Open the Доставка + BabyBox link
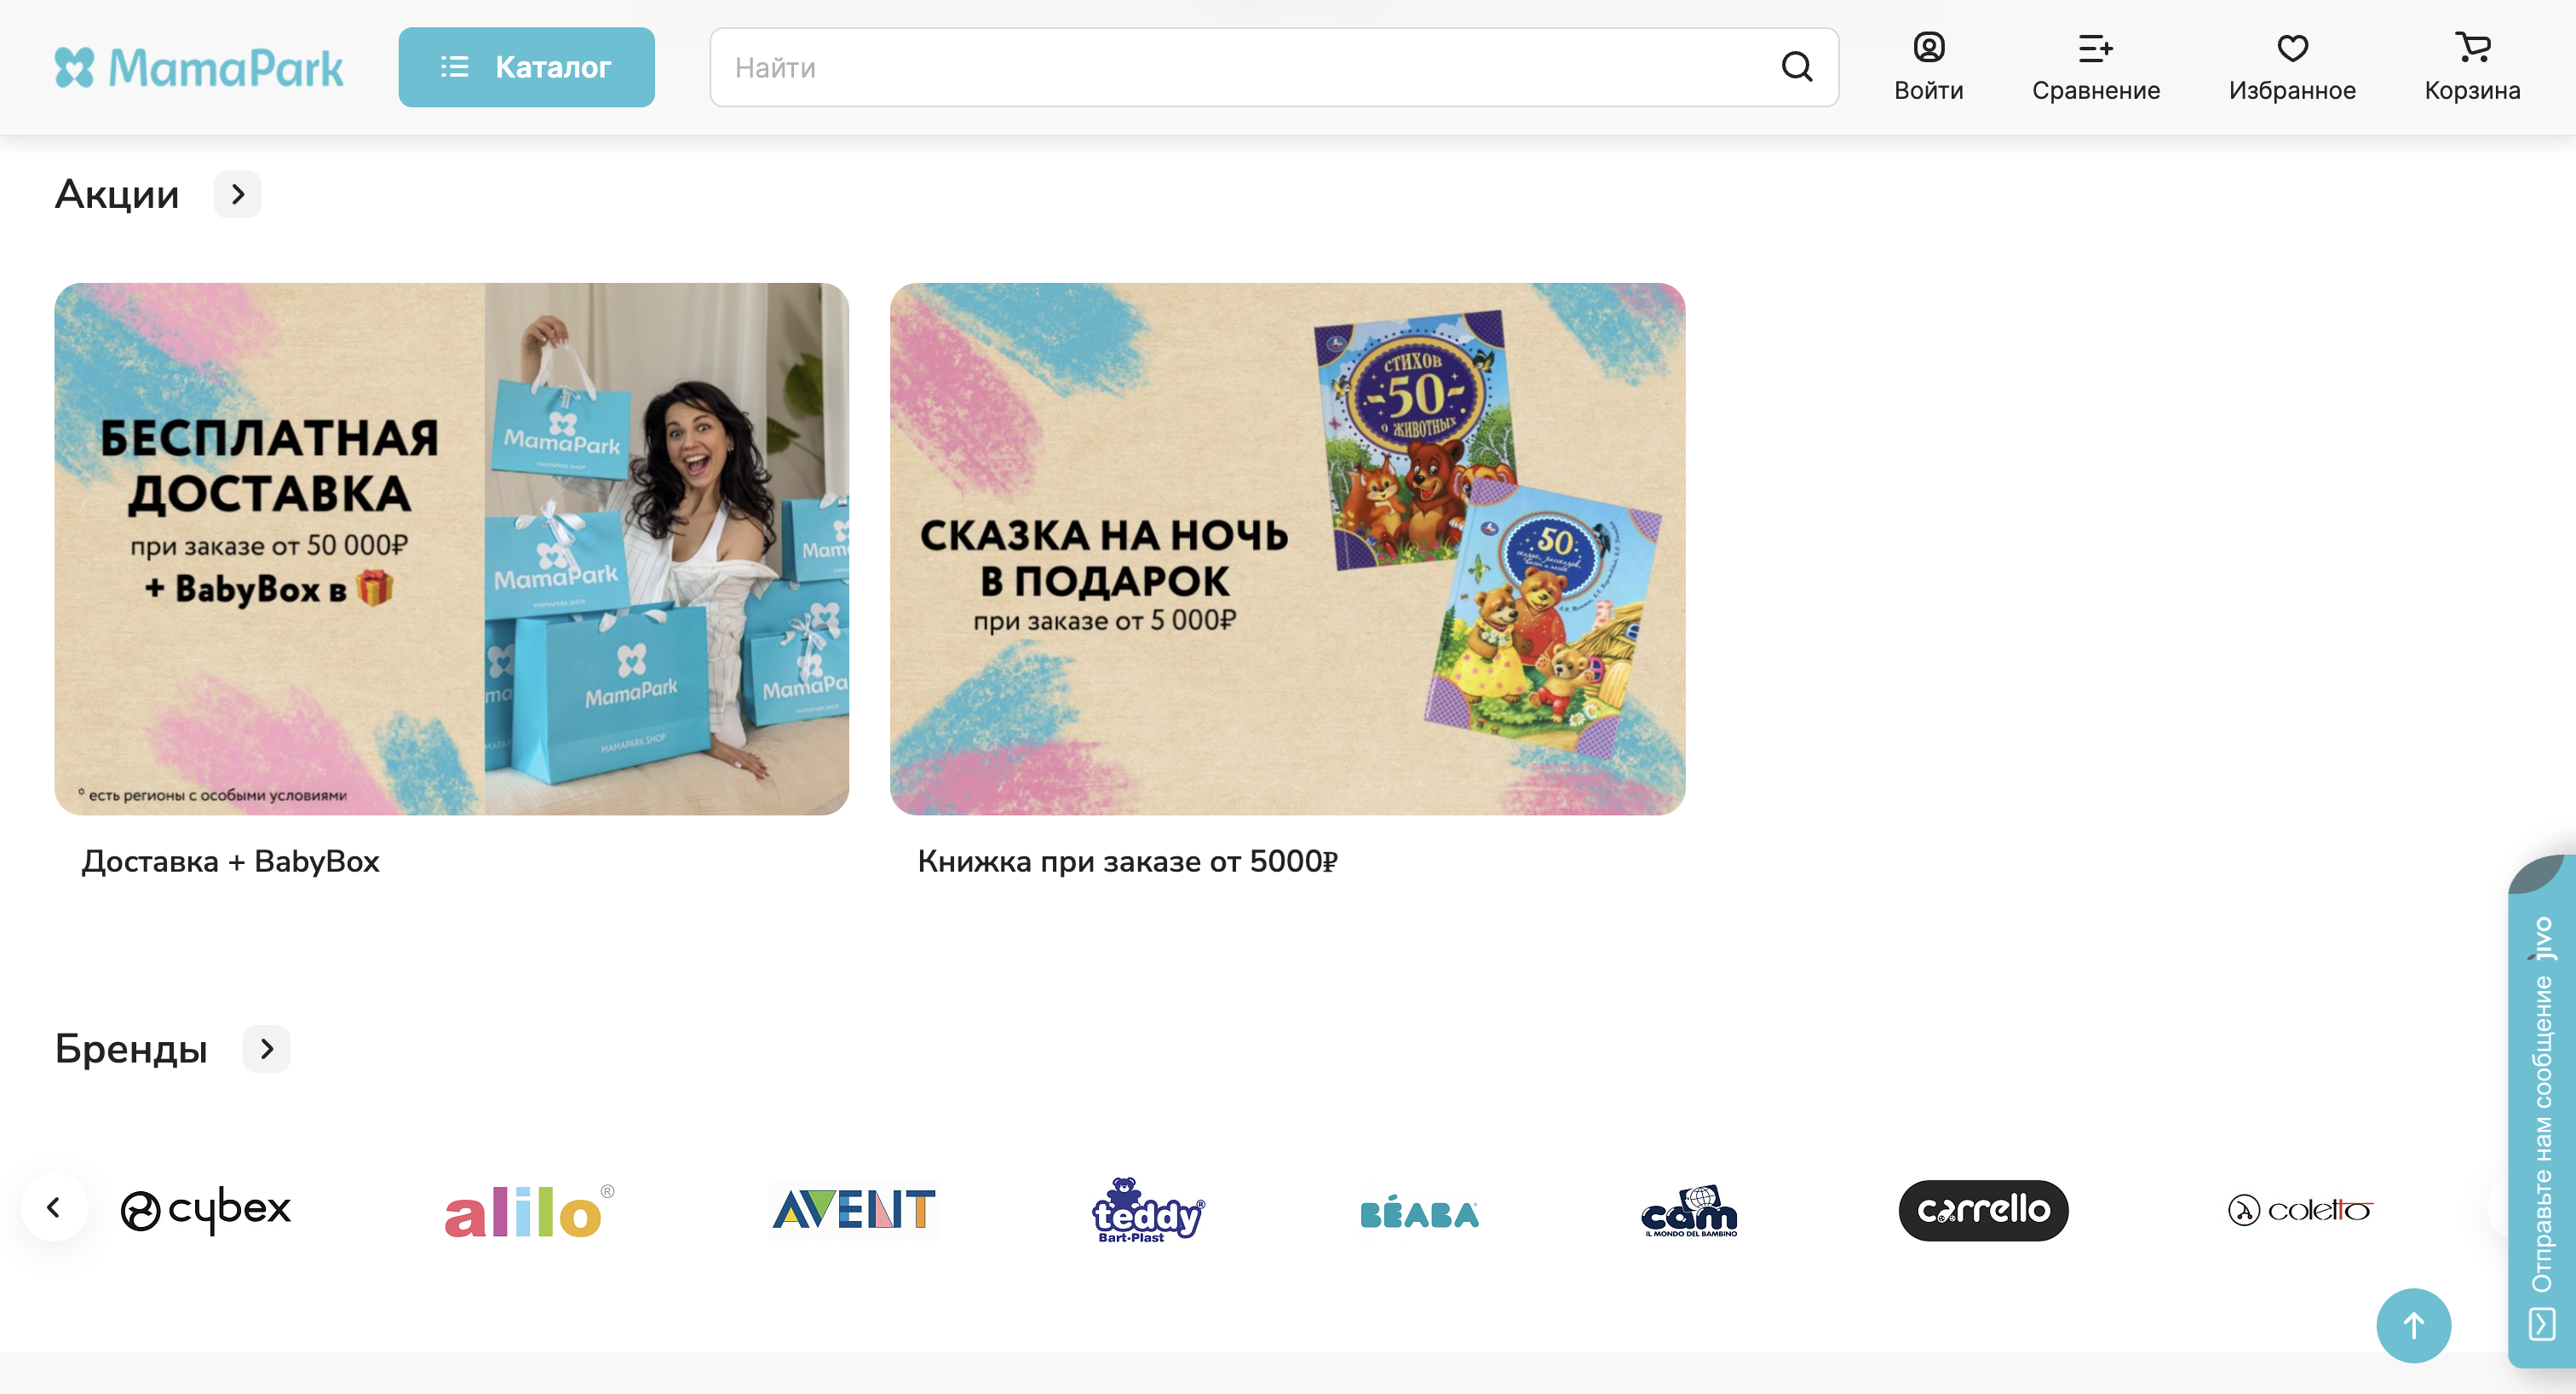The width and height of the screenshot is (2576, 1394). 230,861
